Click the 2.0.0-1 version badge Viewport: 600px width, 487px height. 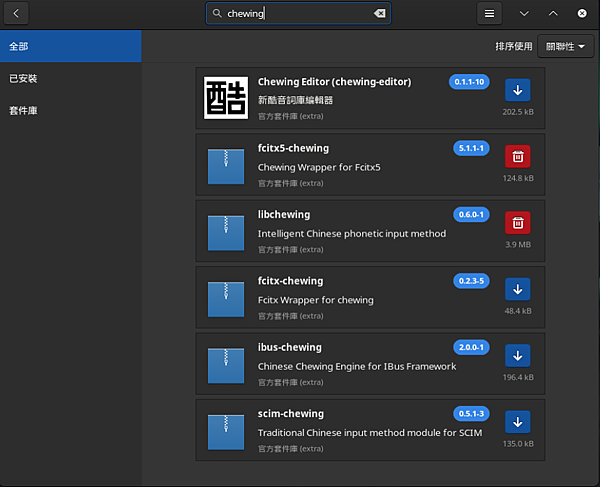pyautogui.click(x=471, y=347)
